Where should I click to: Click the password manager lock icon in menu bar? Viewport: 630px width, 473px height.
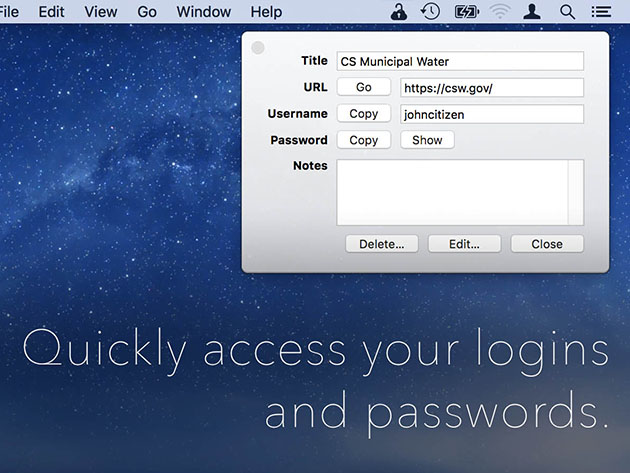point(399,12)
